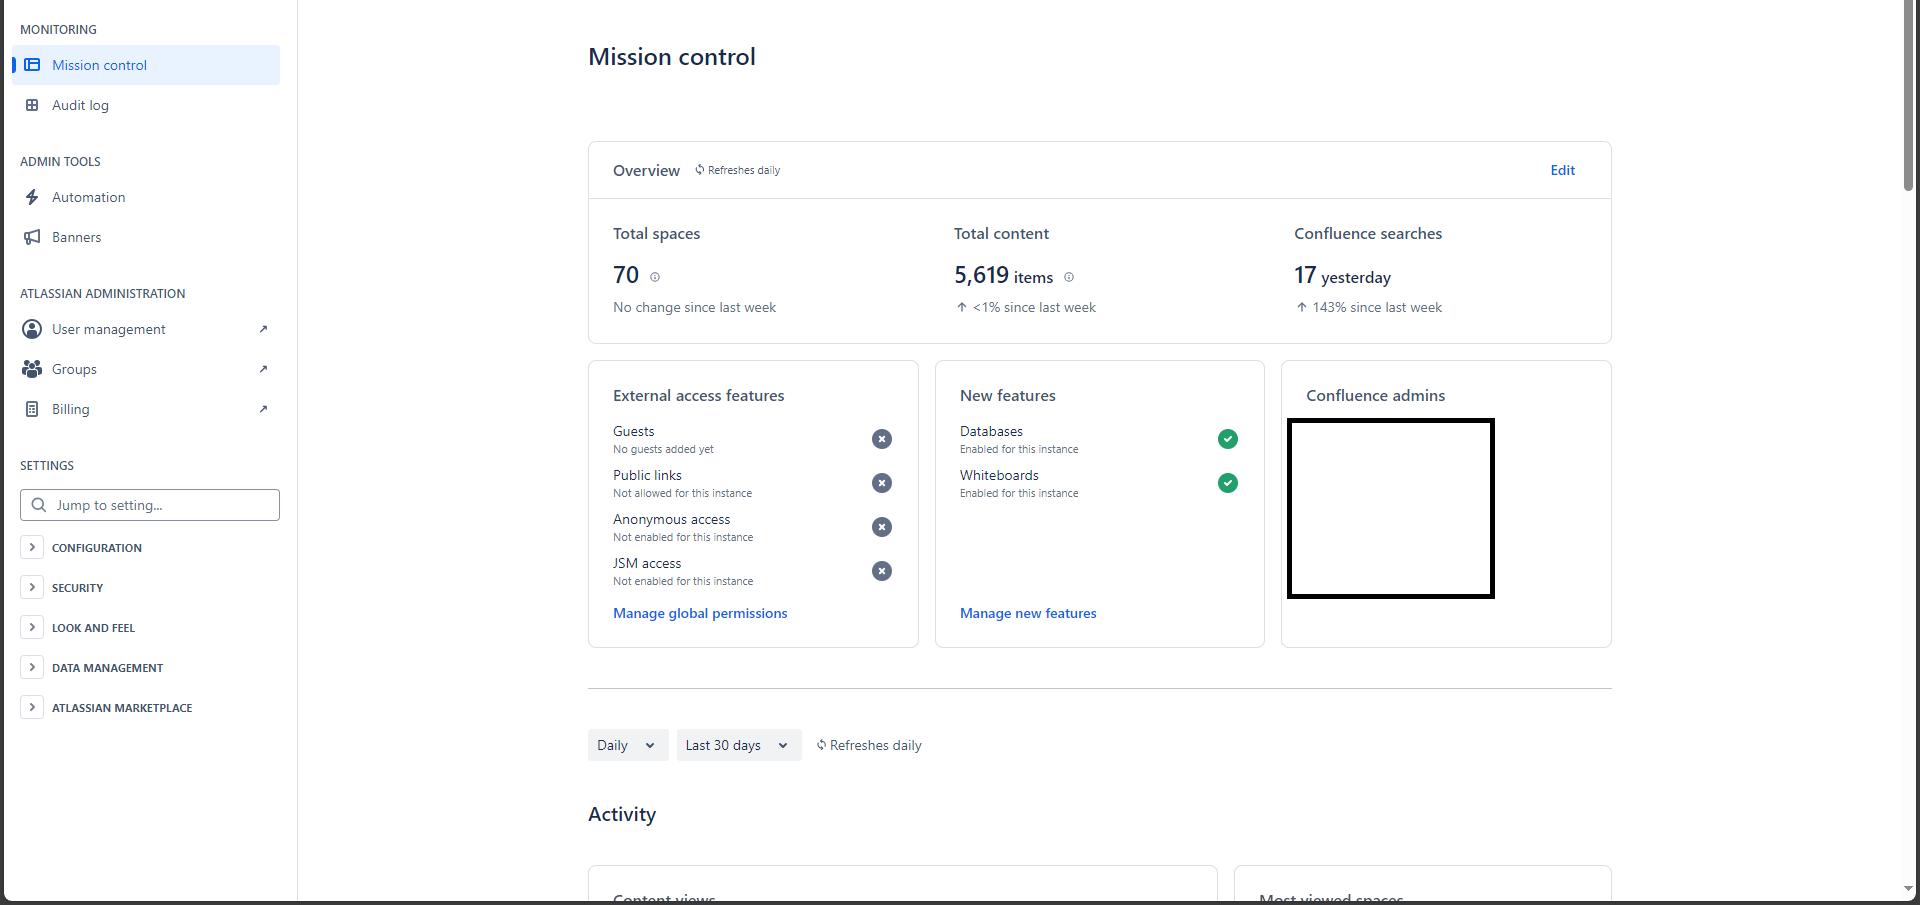Click the User management avatar icon
The width and height of the screenshot is (1920, 905).
(32, 329)
